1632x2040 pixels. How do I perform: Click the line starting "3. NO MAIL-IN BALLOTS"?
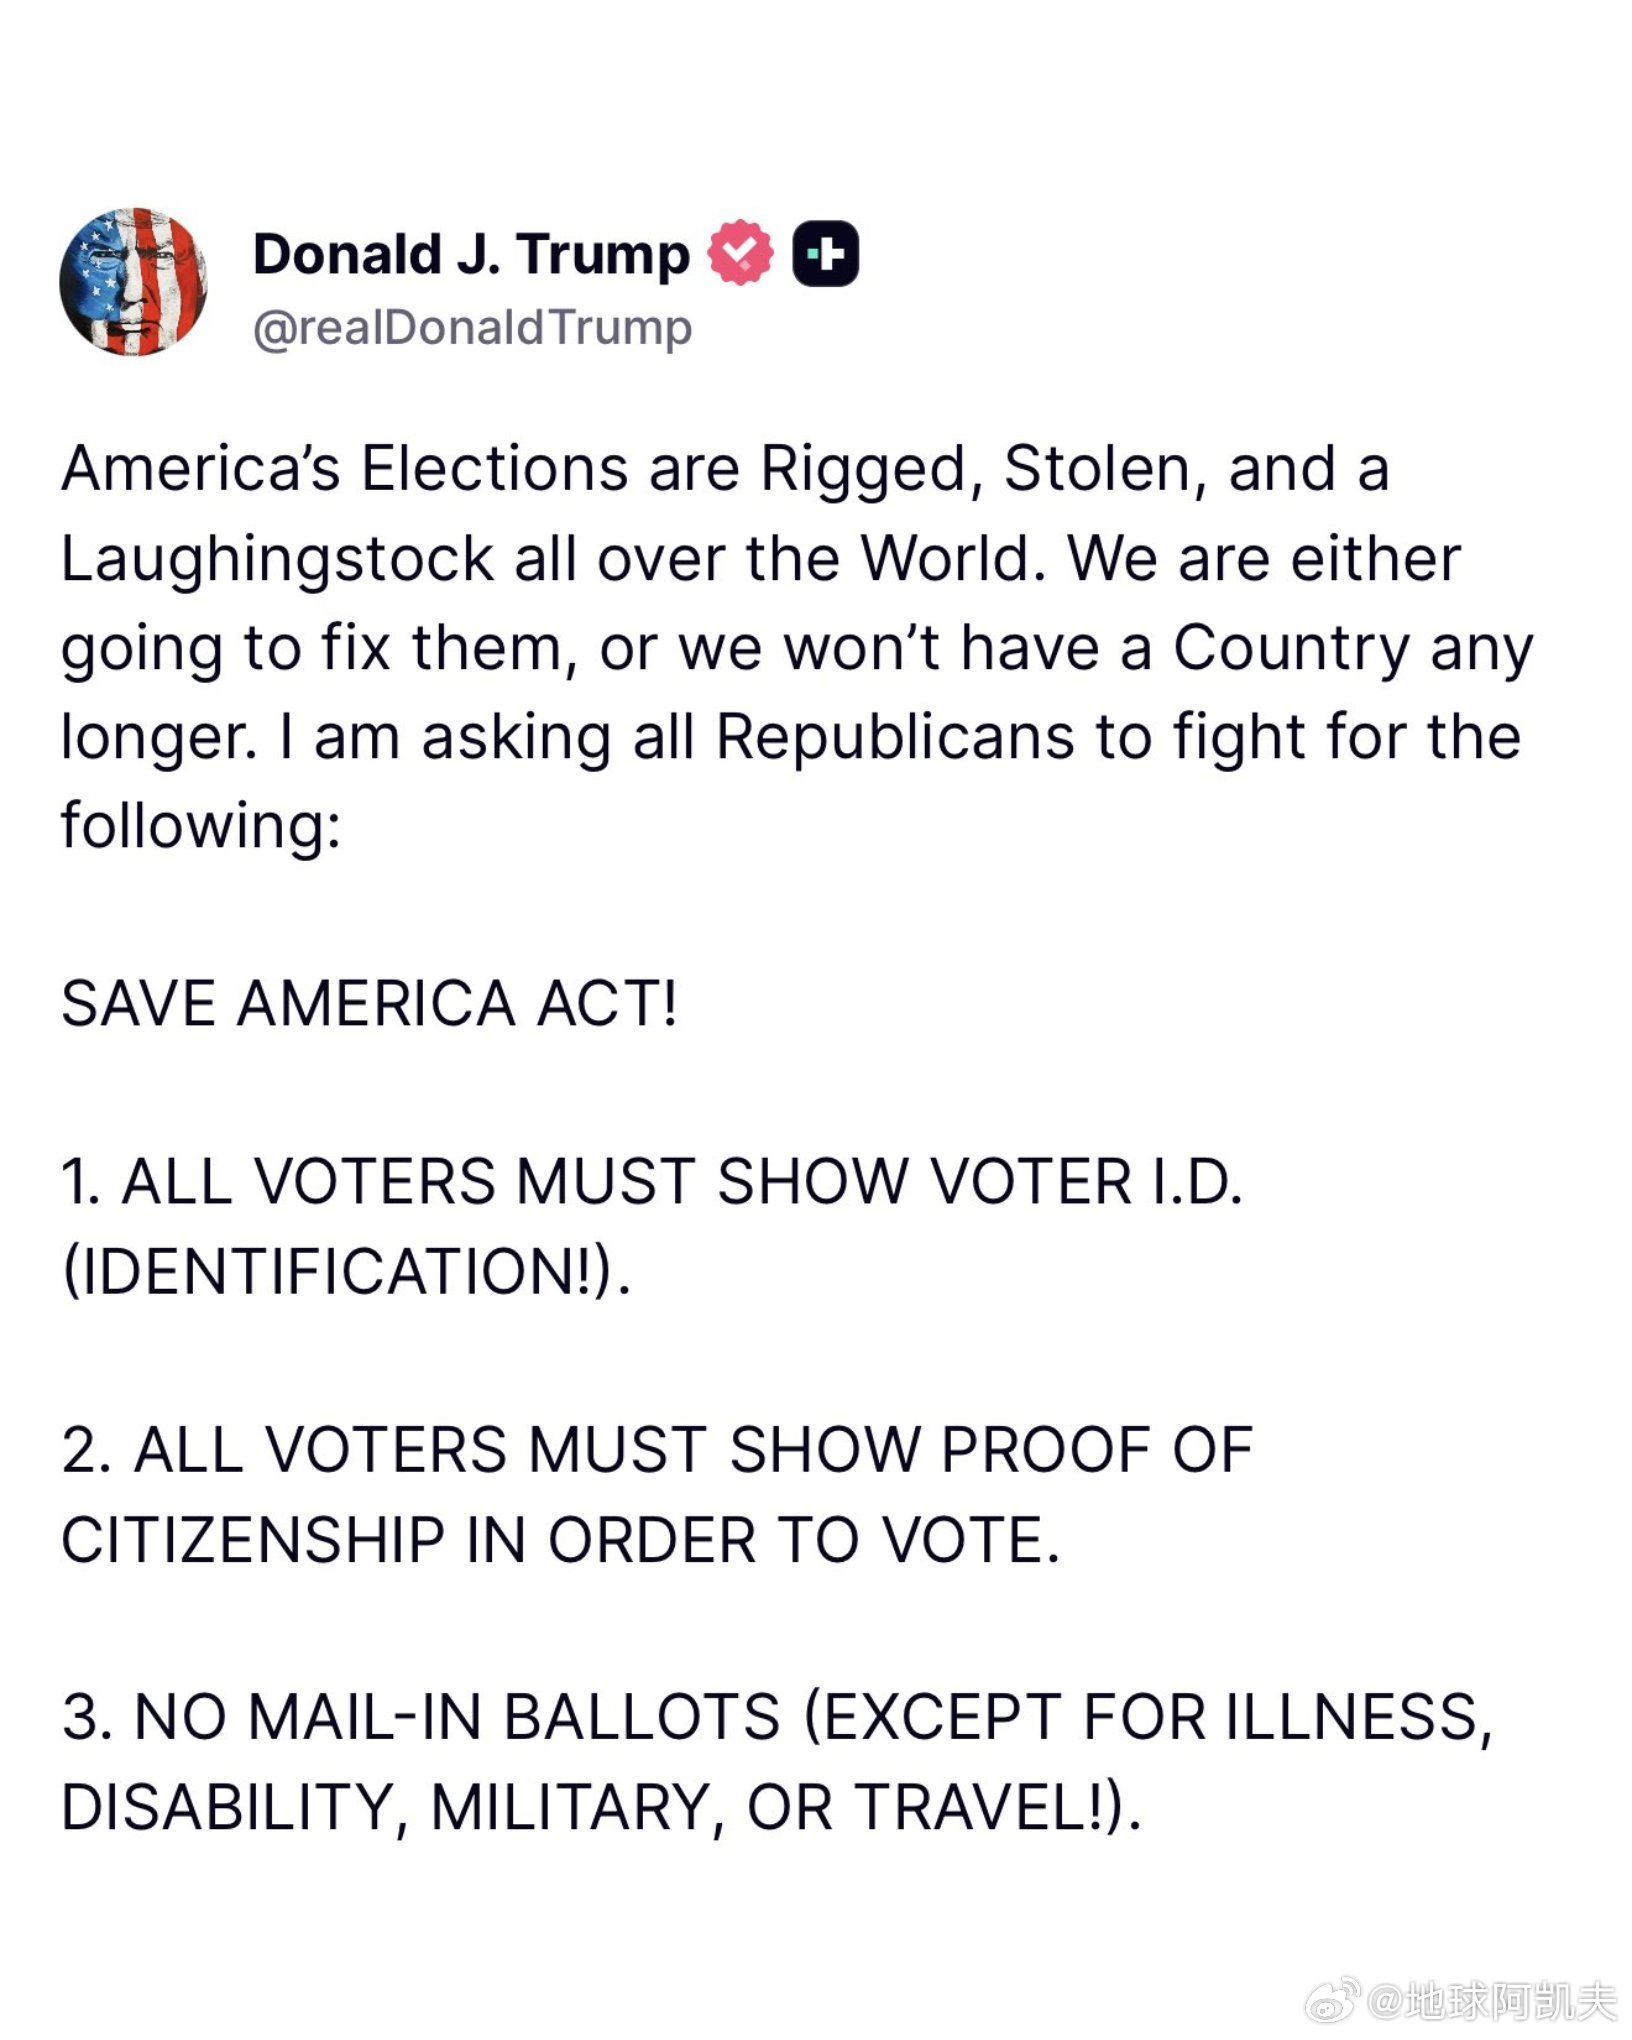pyautogui.click(x=776, y=1717)
